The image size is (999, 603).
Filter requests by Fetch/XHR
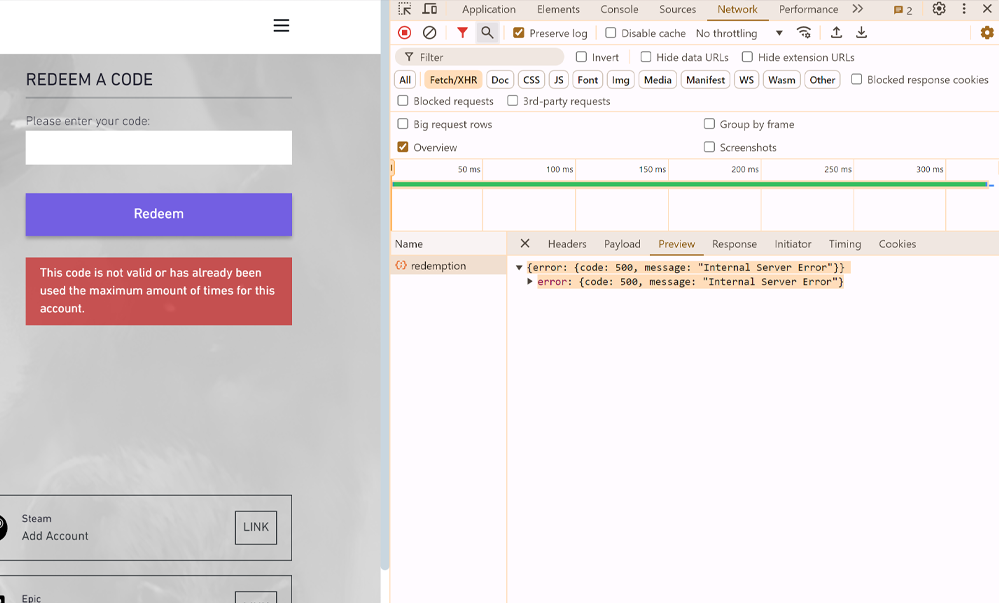point(453,80)
